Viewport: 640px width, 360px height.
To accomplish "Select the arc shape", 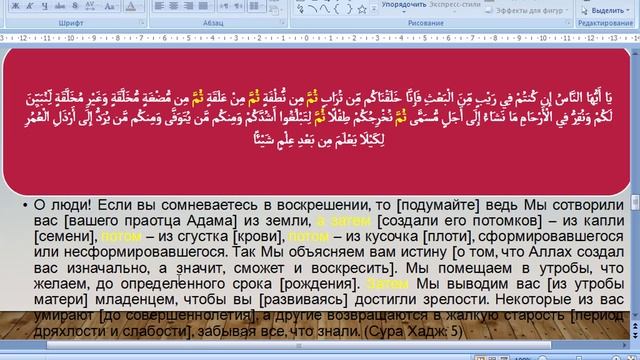I will (313, 9).
